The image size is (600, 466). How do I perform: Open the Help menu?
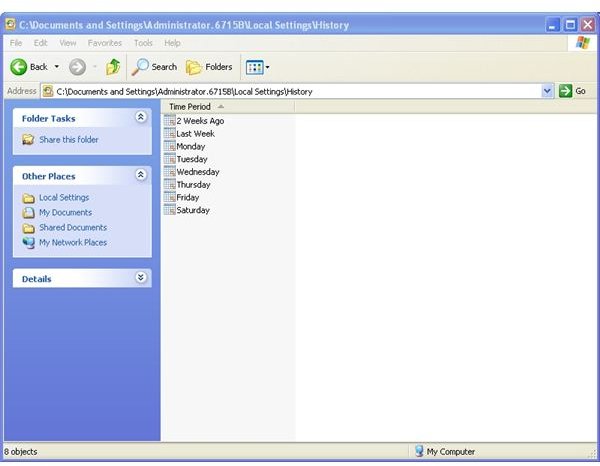172,43
